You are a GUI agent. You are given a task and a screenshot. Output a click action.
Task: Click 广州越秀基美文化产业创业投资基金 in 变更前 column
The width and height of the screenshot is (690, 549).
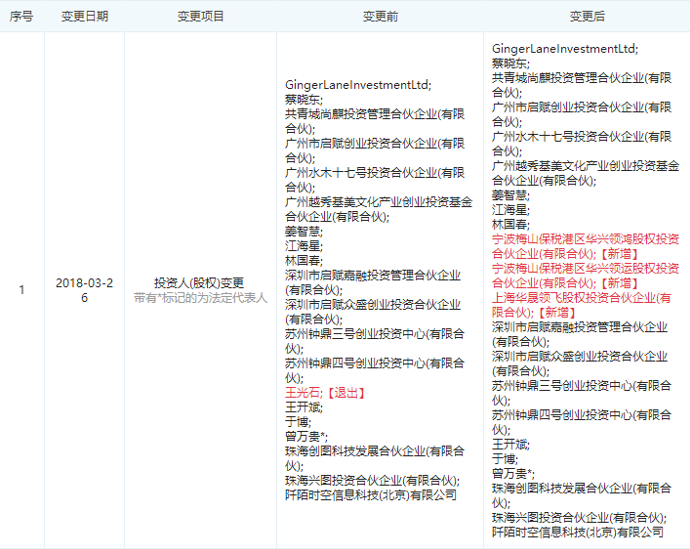[x=378, y=209]
